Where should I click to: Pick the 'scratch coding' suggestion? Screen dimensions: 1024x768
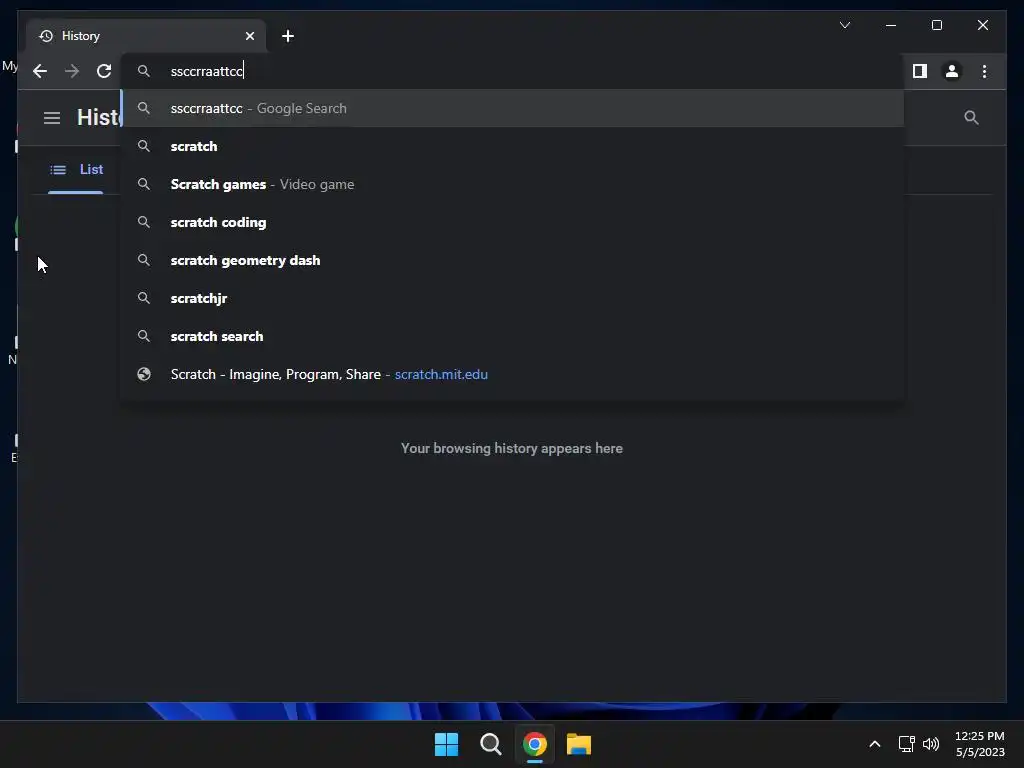(x=513, y=222)
